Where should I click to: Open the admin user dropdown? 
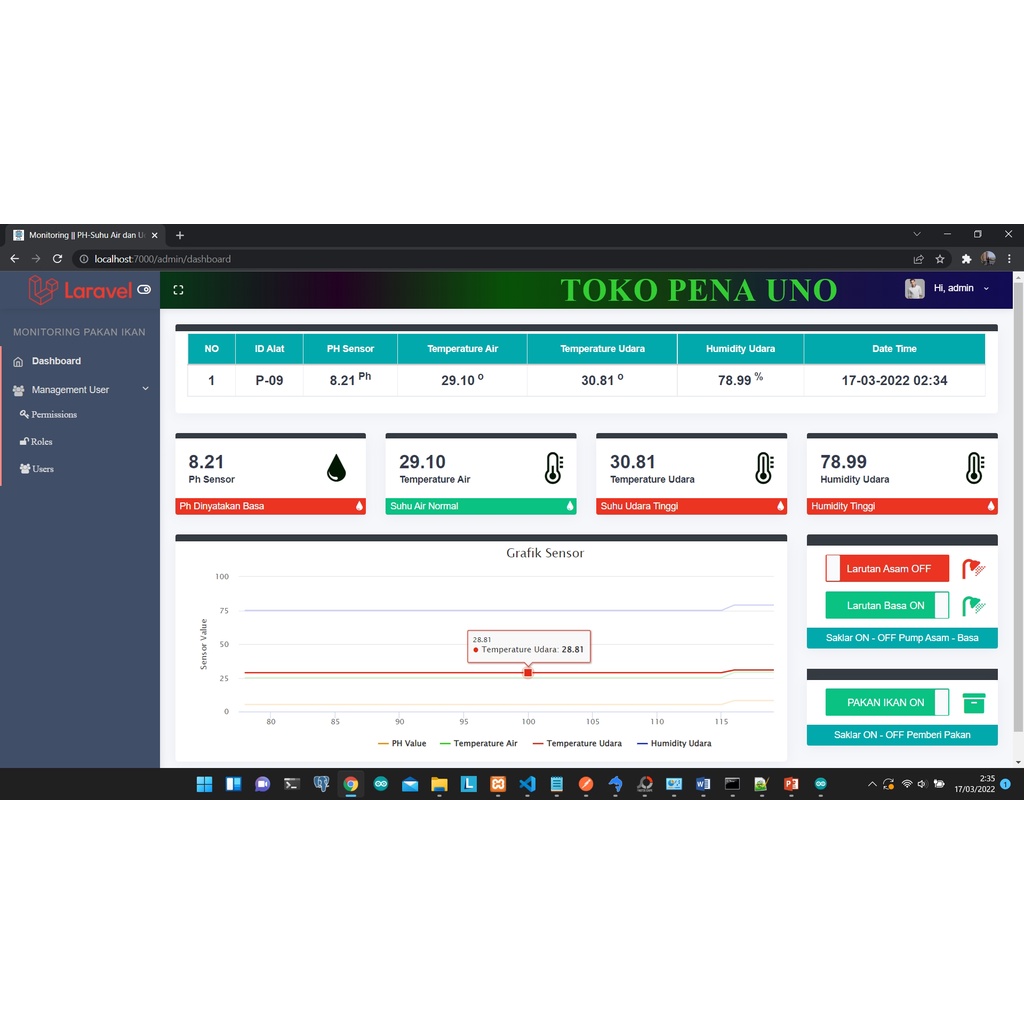click(x=948, y=289)
